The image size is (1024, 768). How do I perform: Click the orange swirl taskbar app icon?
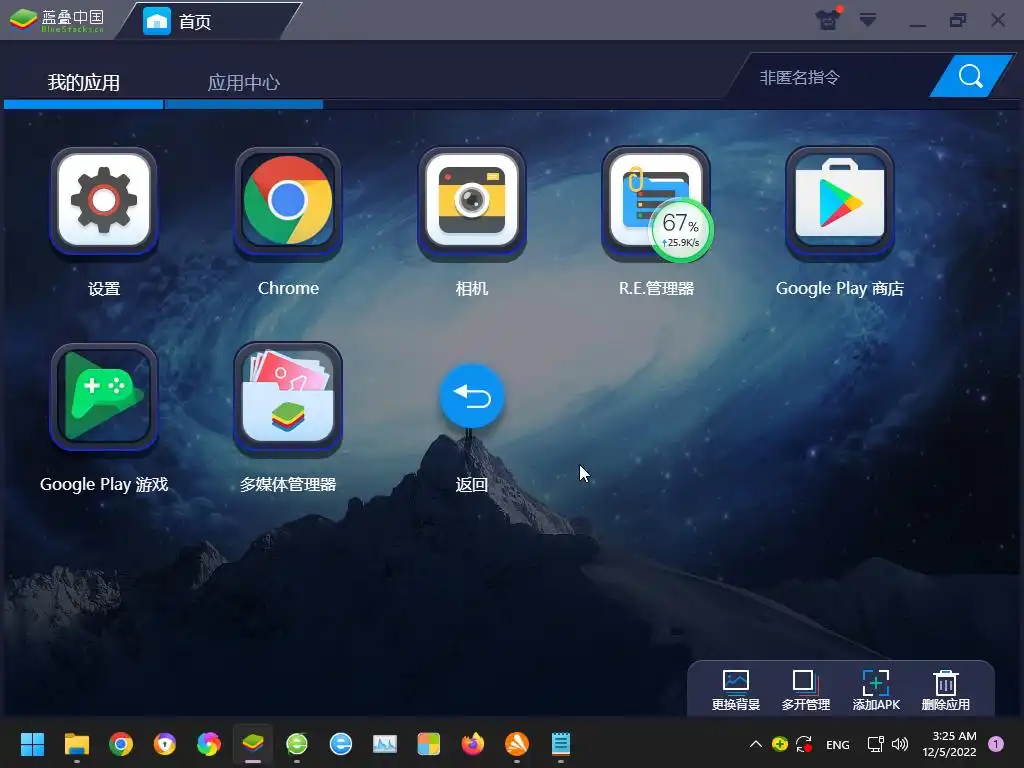tap(517, 744)
